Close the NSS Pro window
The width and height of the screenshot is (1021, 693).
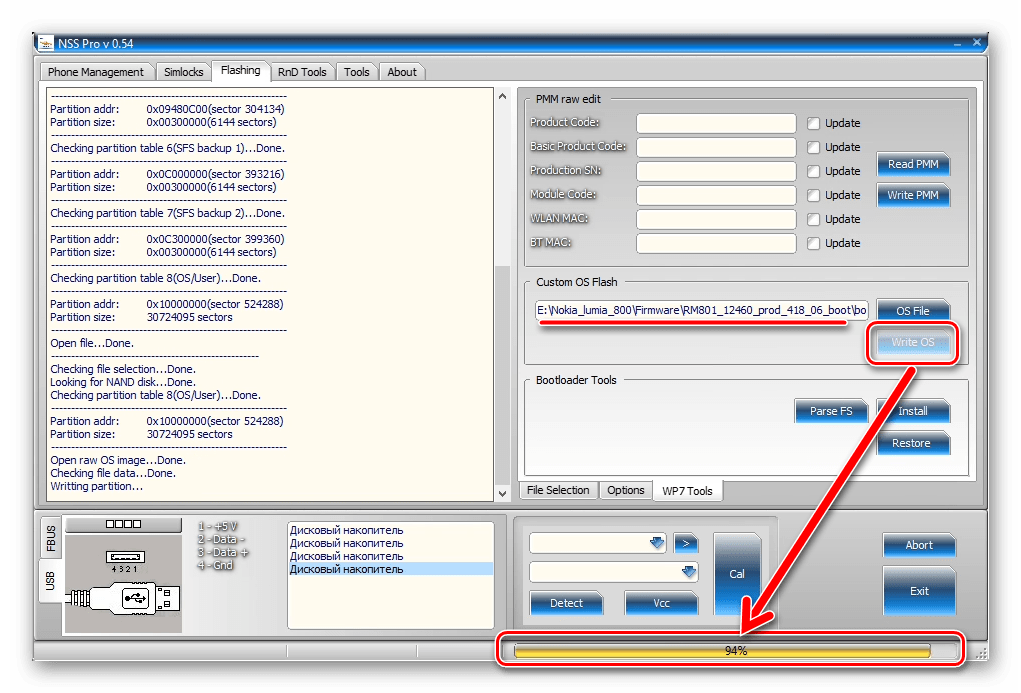pyautogui.click(x=976, y=42)
